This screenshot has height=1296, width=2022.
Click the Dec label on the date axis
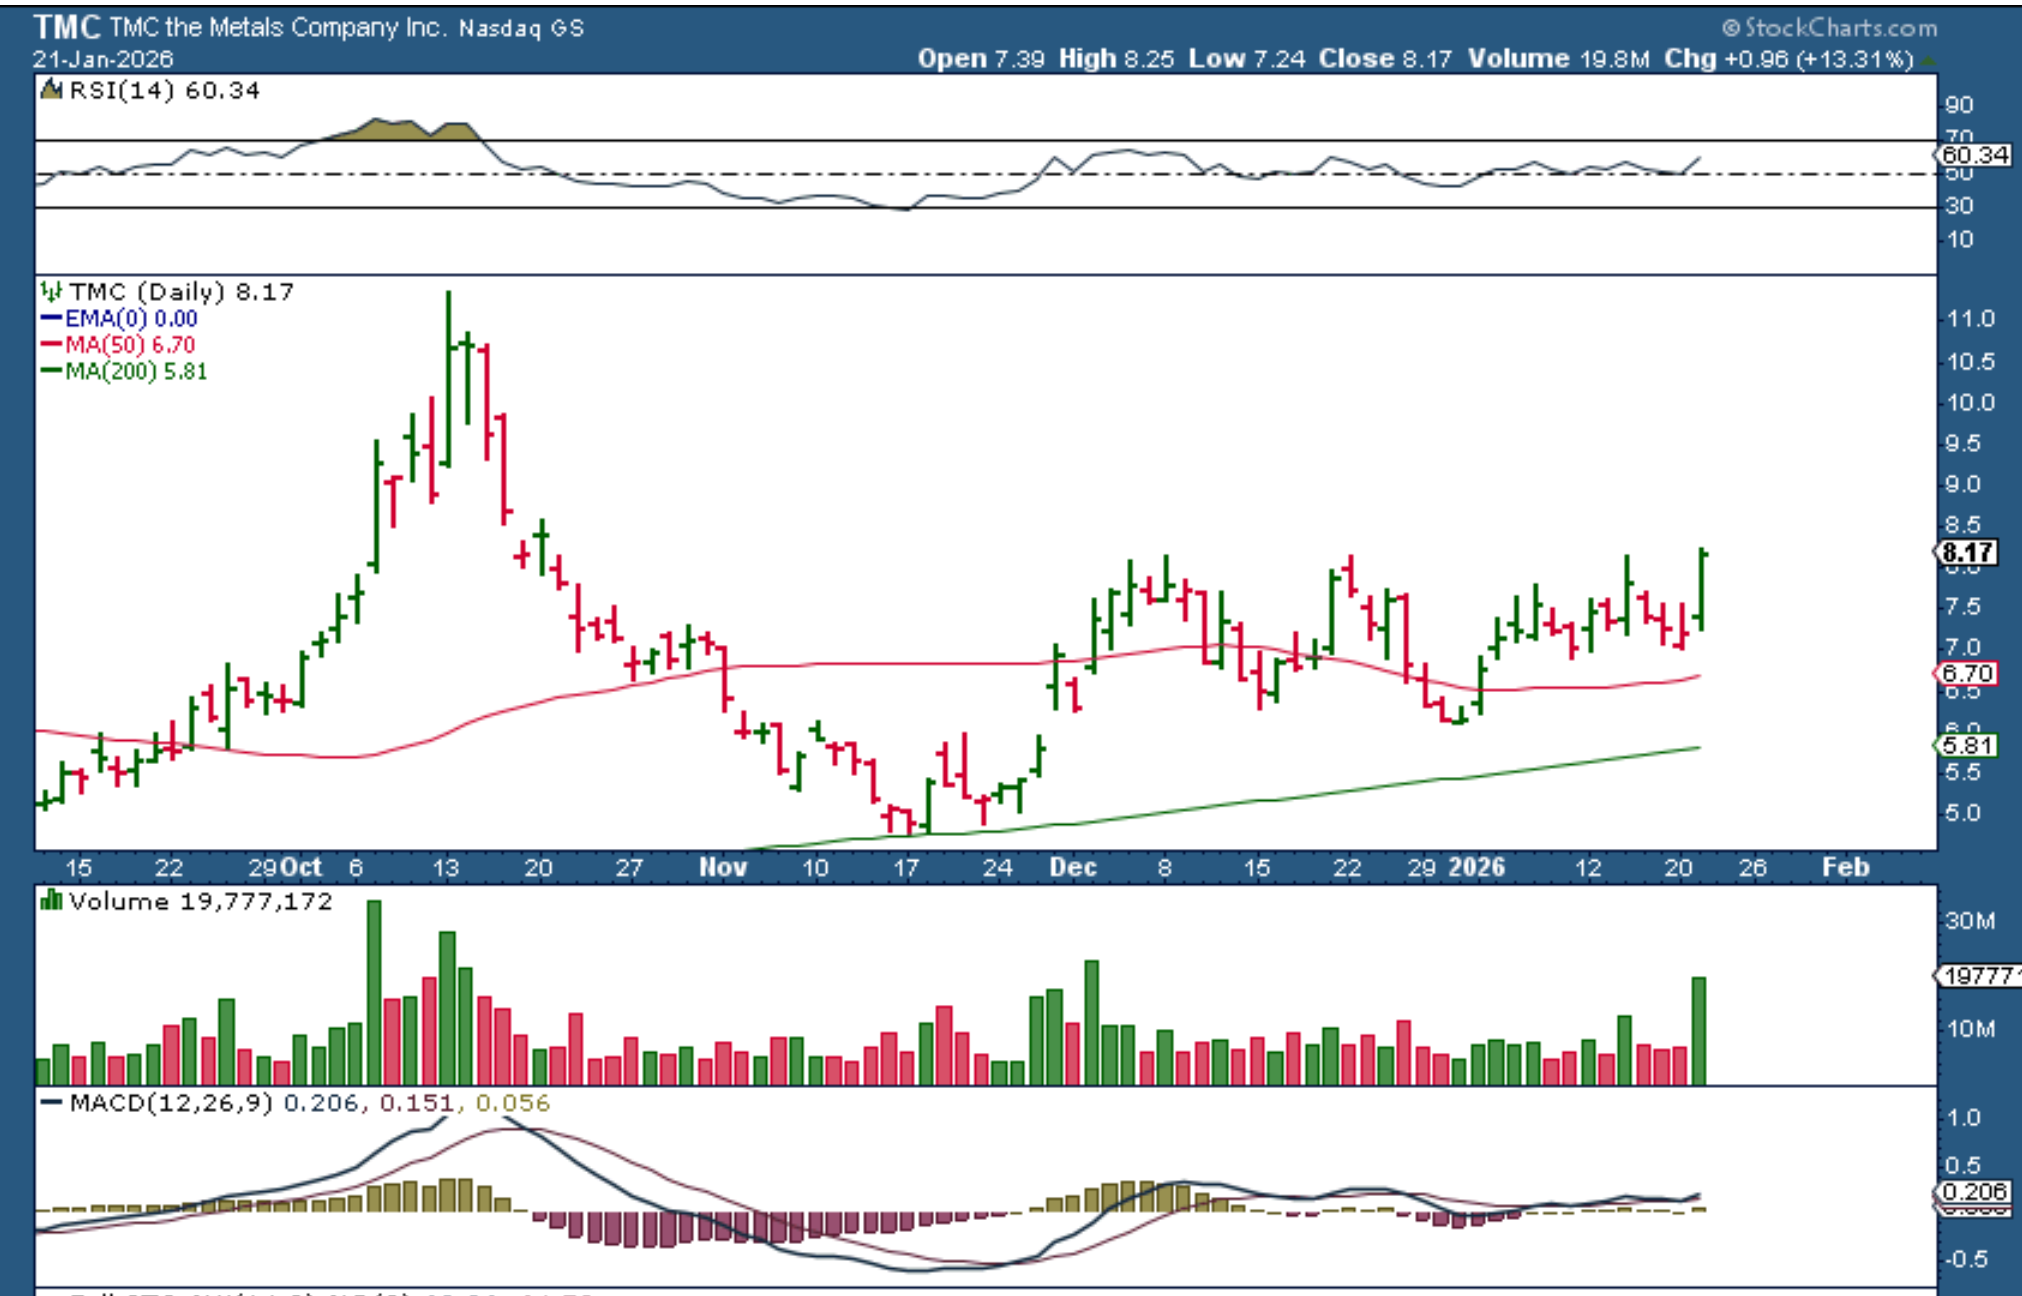point(1072,867)
